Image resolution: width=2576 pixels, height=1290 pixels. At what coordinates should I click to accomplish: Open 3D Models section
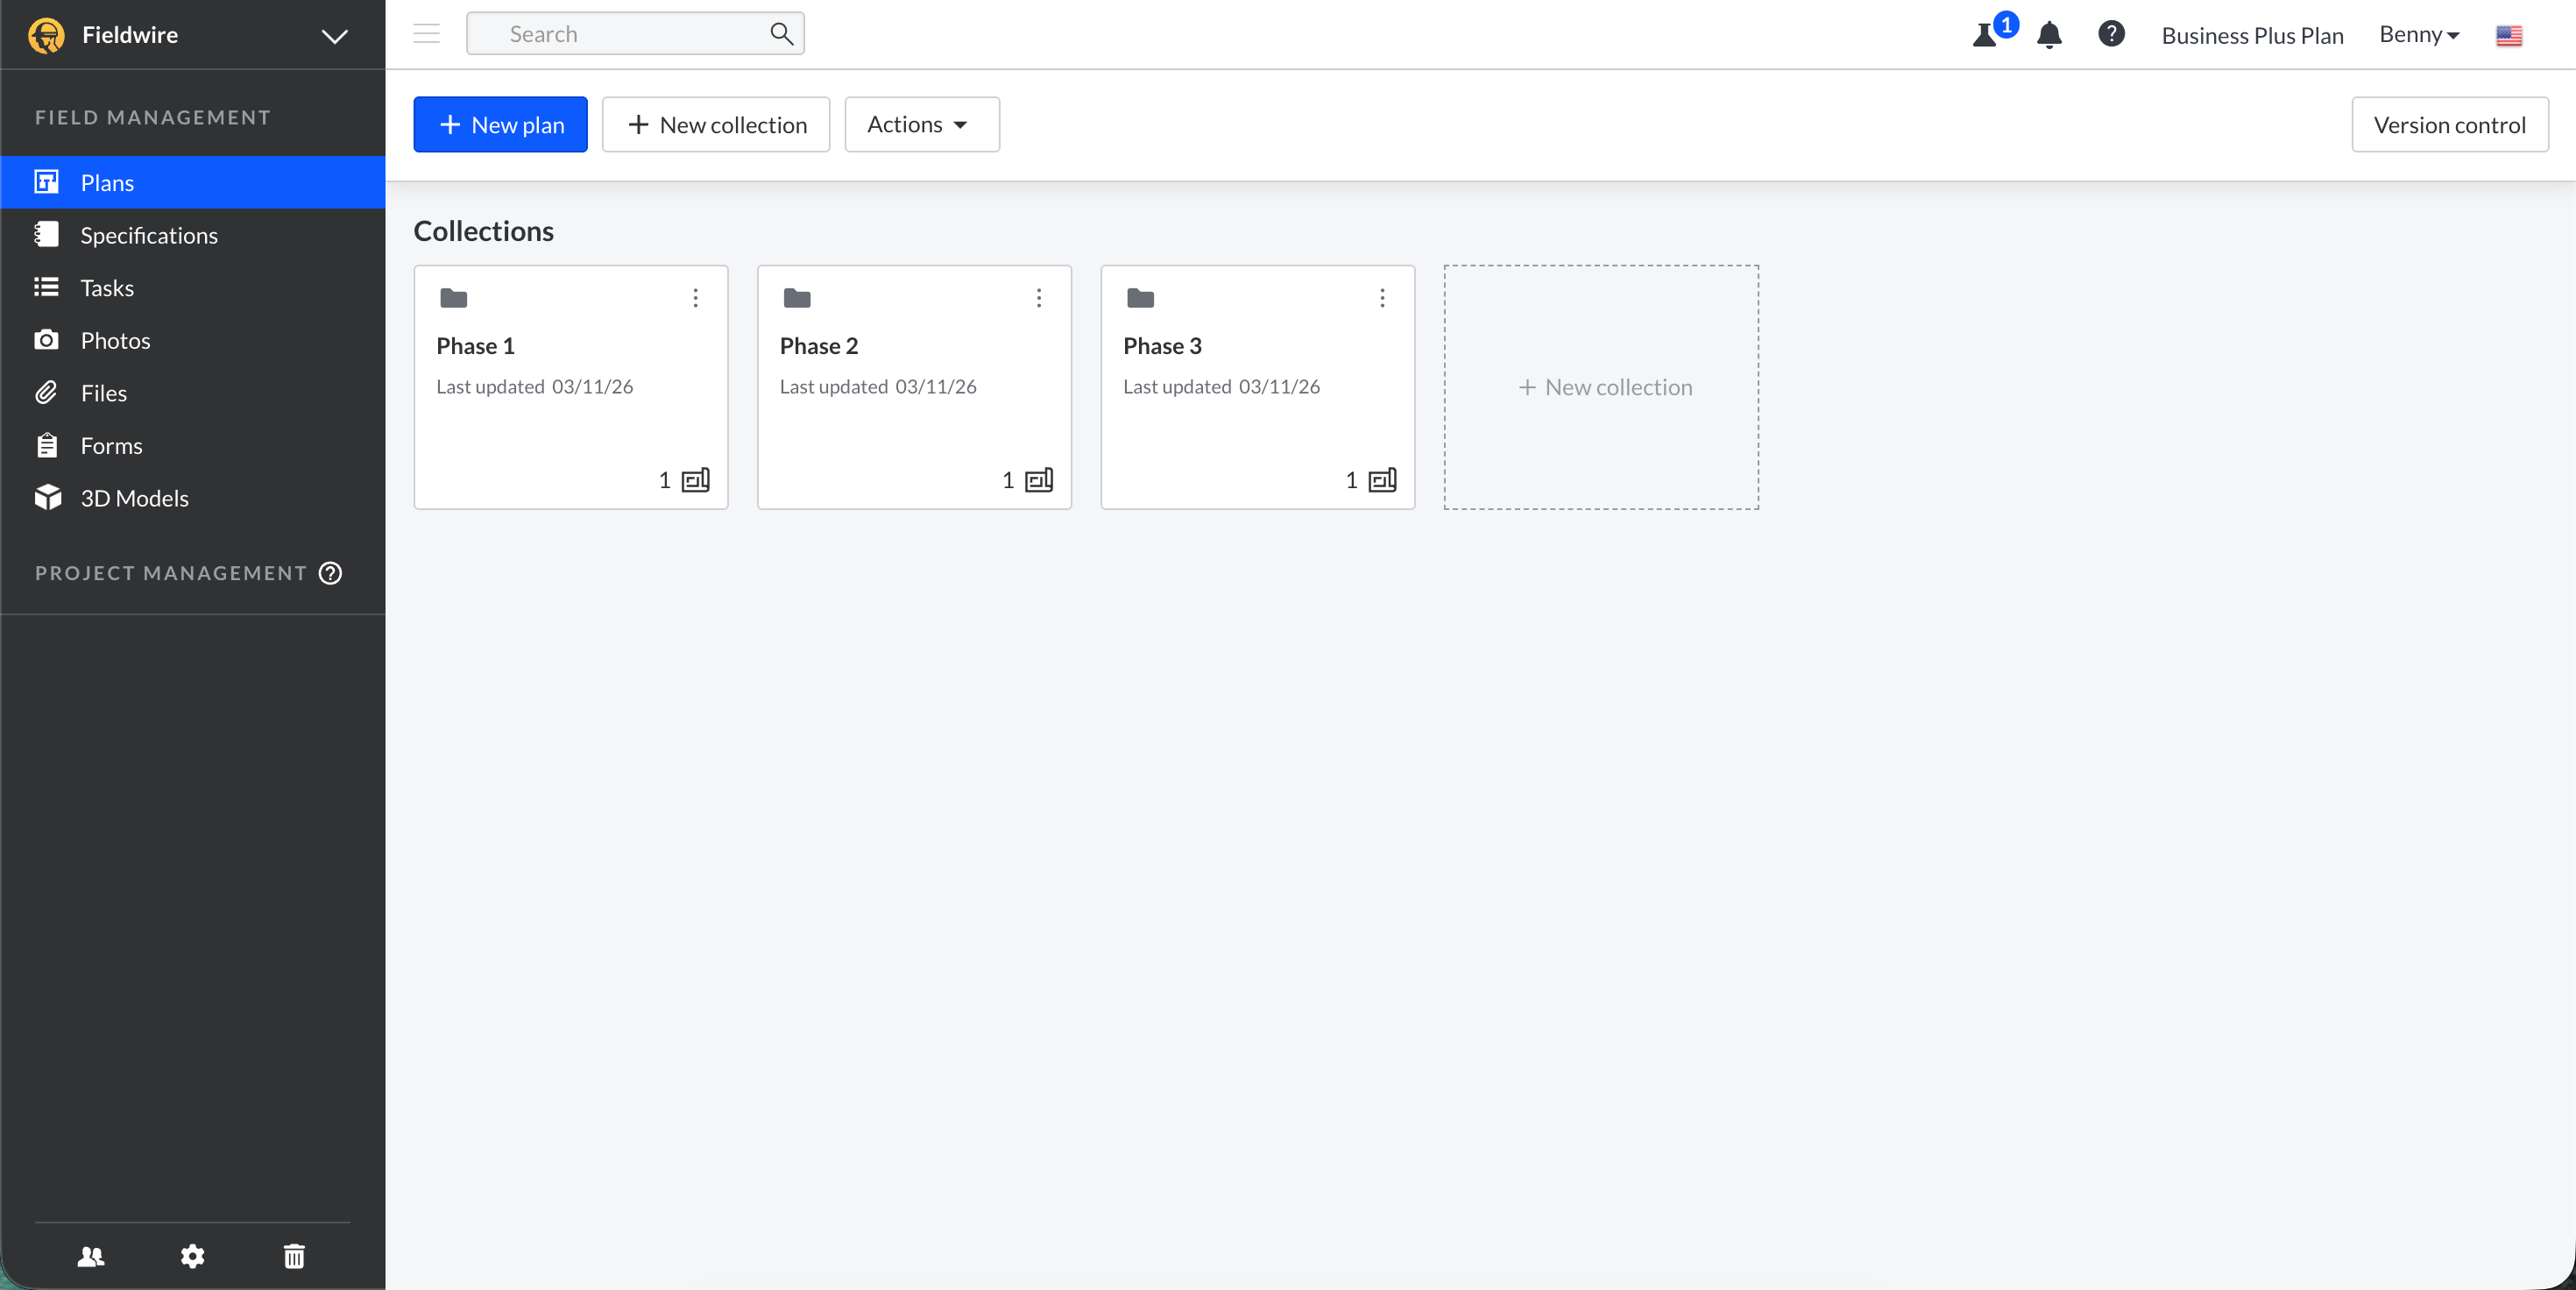pyautogui.click(x=134, y=498)
